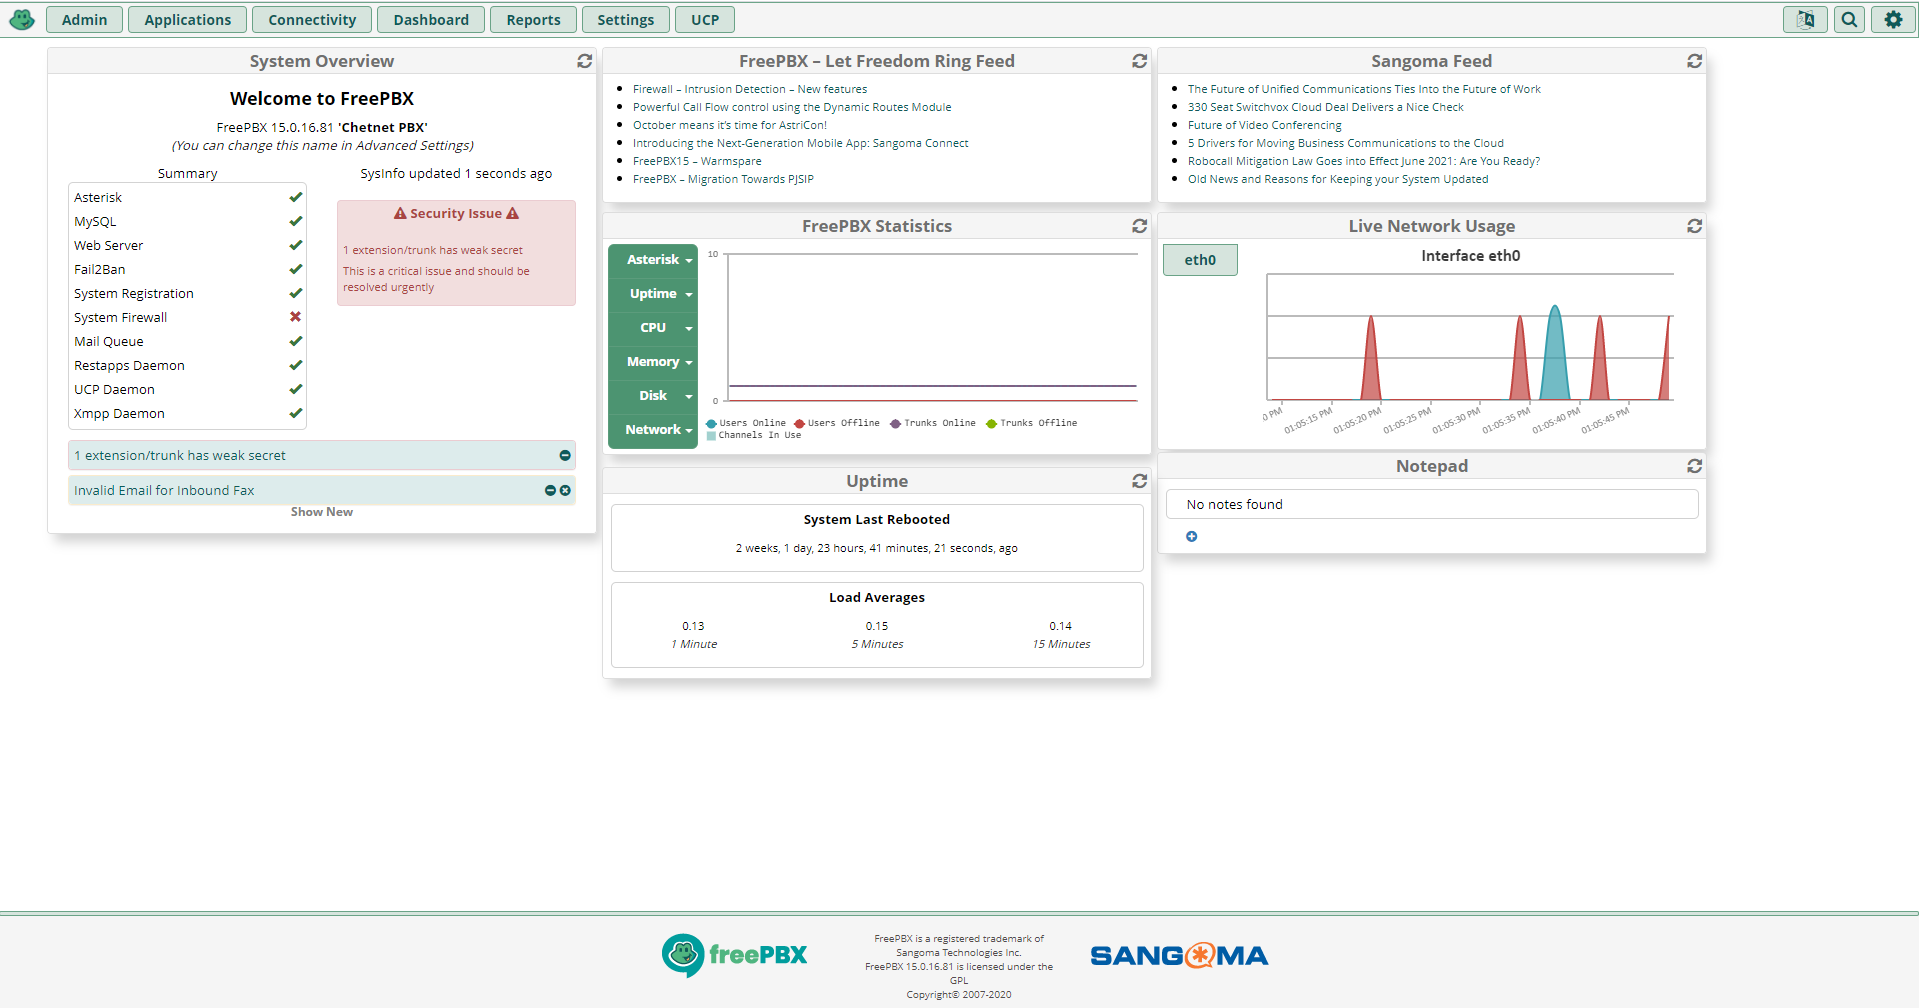Expand the Asterisk statistics dropdown
Viewport: 1919px width, 1008px height.
(x=653, y=260)
